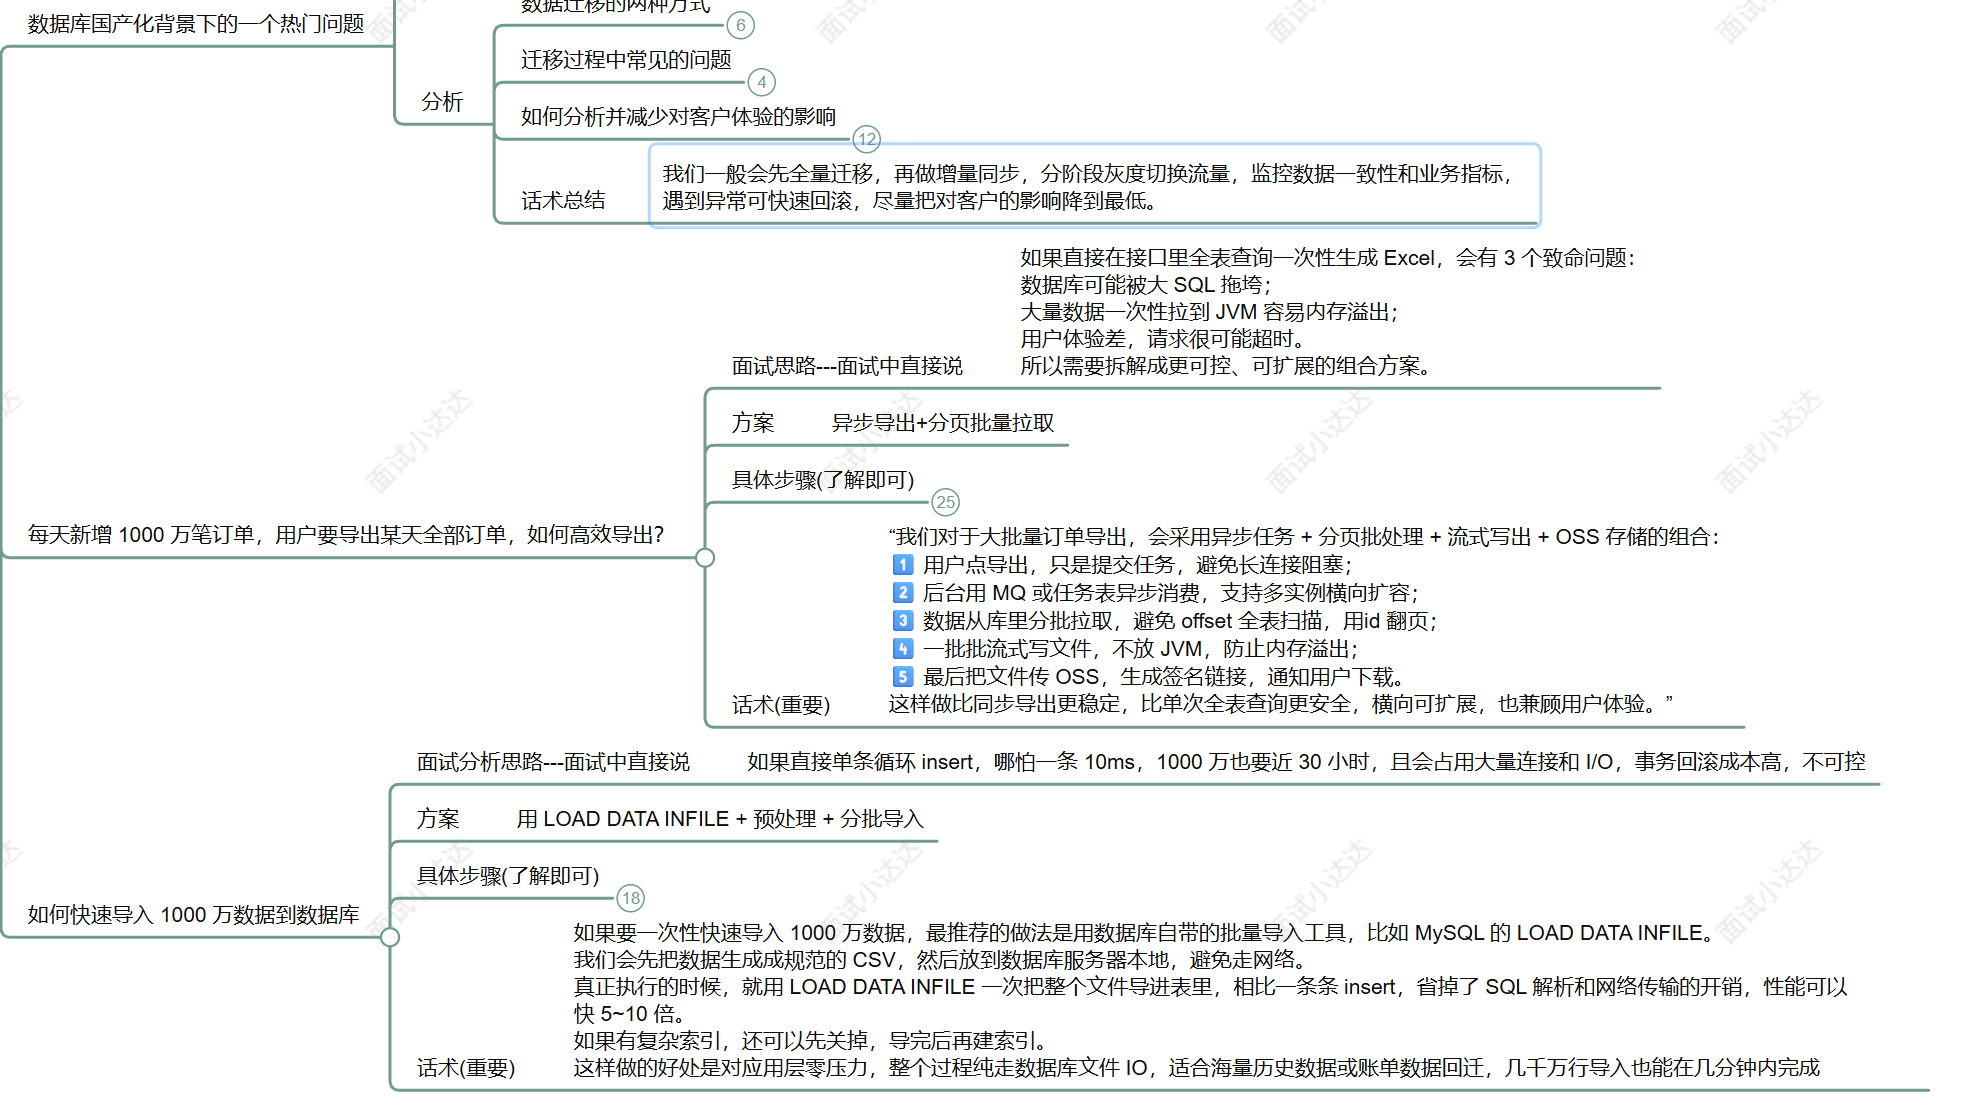Image resolution: width=1986 pixels, height=1109 pixels.
Task: Click the blue number 4 icon
Action: click(902, 649)
